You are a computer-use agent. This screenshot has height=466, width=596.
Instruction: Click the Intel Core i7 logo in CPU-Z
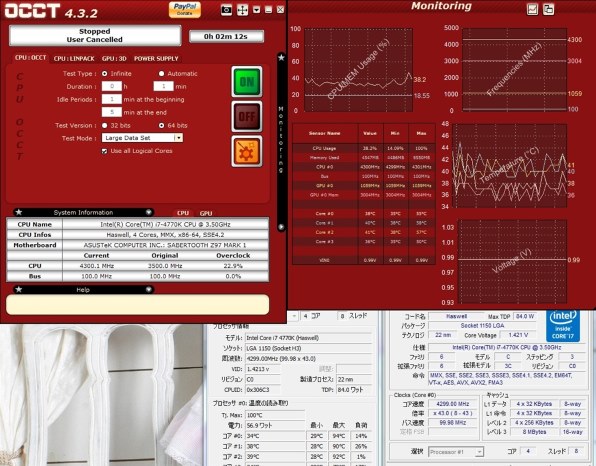click(x=563, y=326)
